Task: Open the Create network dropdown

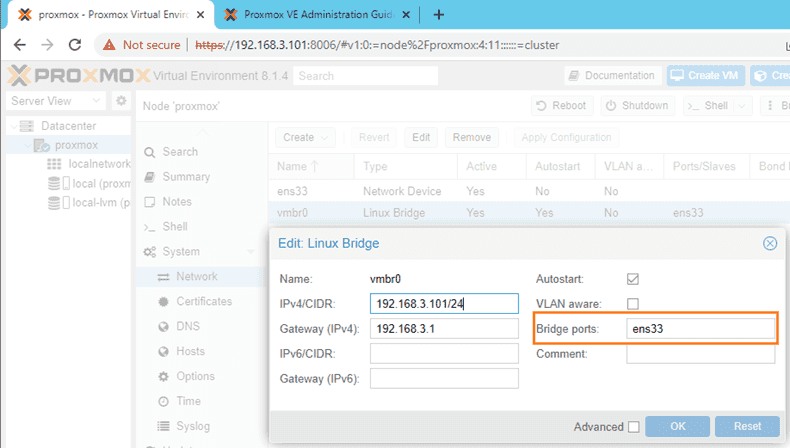Action: [x=305, y=137]
